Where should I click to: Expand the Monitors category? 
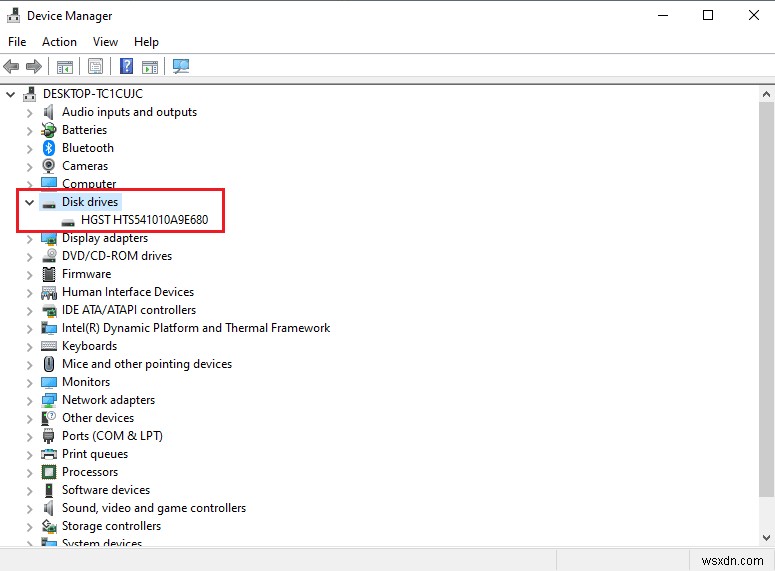pyautogui.click(x=30, y=383)
